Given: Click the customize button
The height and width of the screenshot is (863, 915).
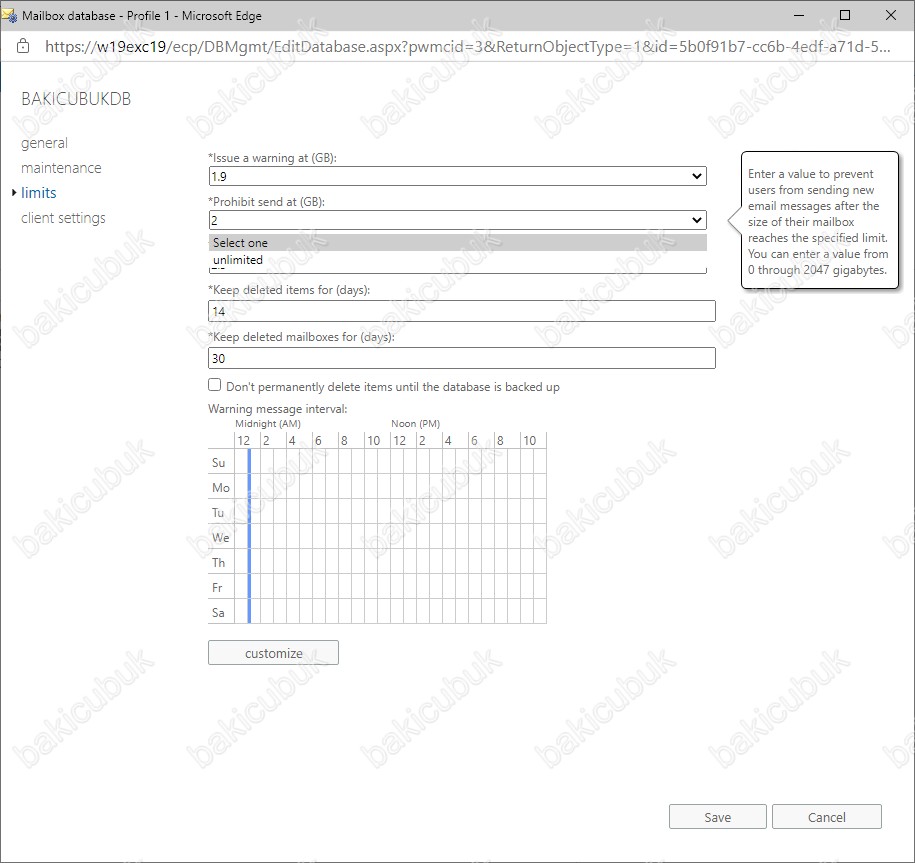Looking at the screenshot, I should coord(273,653).
